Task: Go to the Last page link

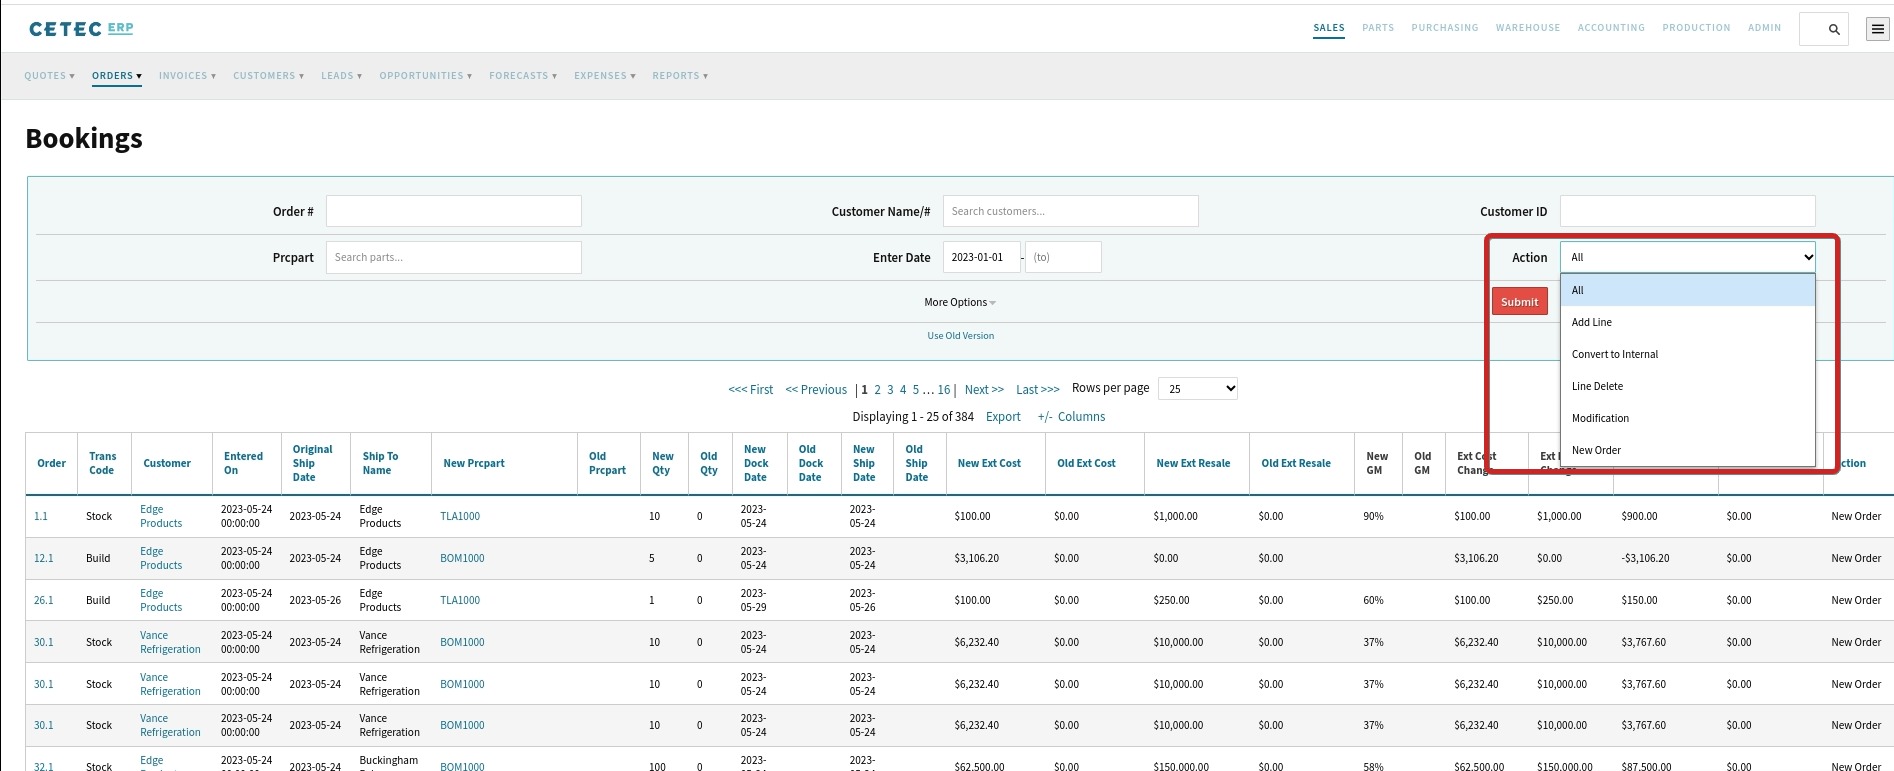Action: point(1038,390)
